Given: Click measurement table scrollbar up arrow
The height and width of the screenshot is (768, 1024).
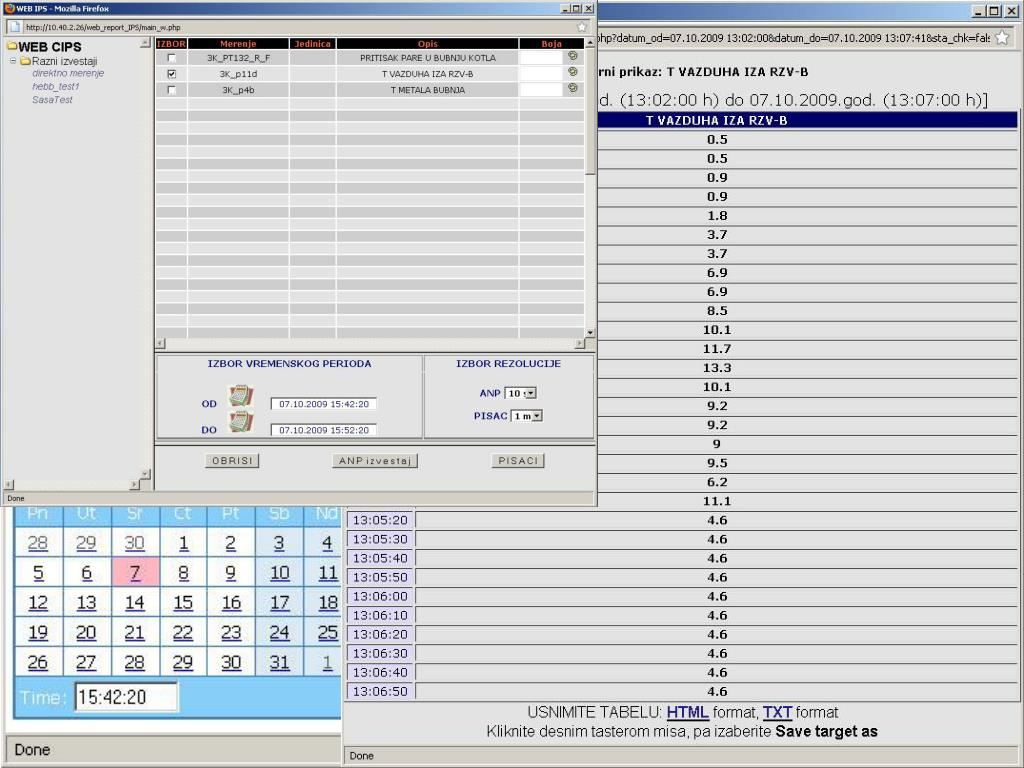Looking at the screenshot, I should (590, 42).
